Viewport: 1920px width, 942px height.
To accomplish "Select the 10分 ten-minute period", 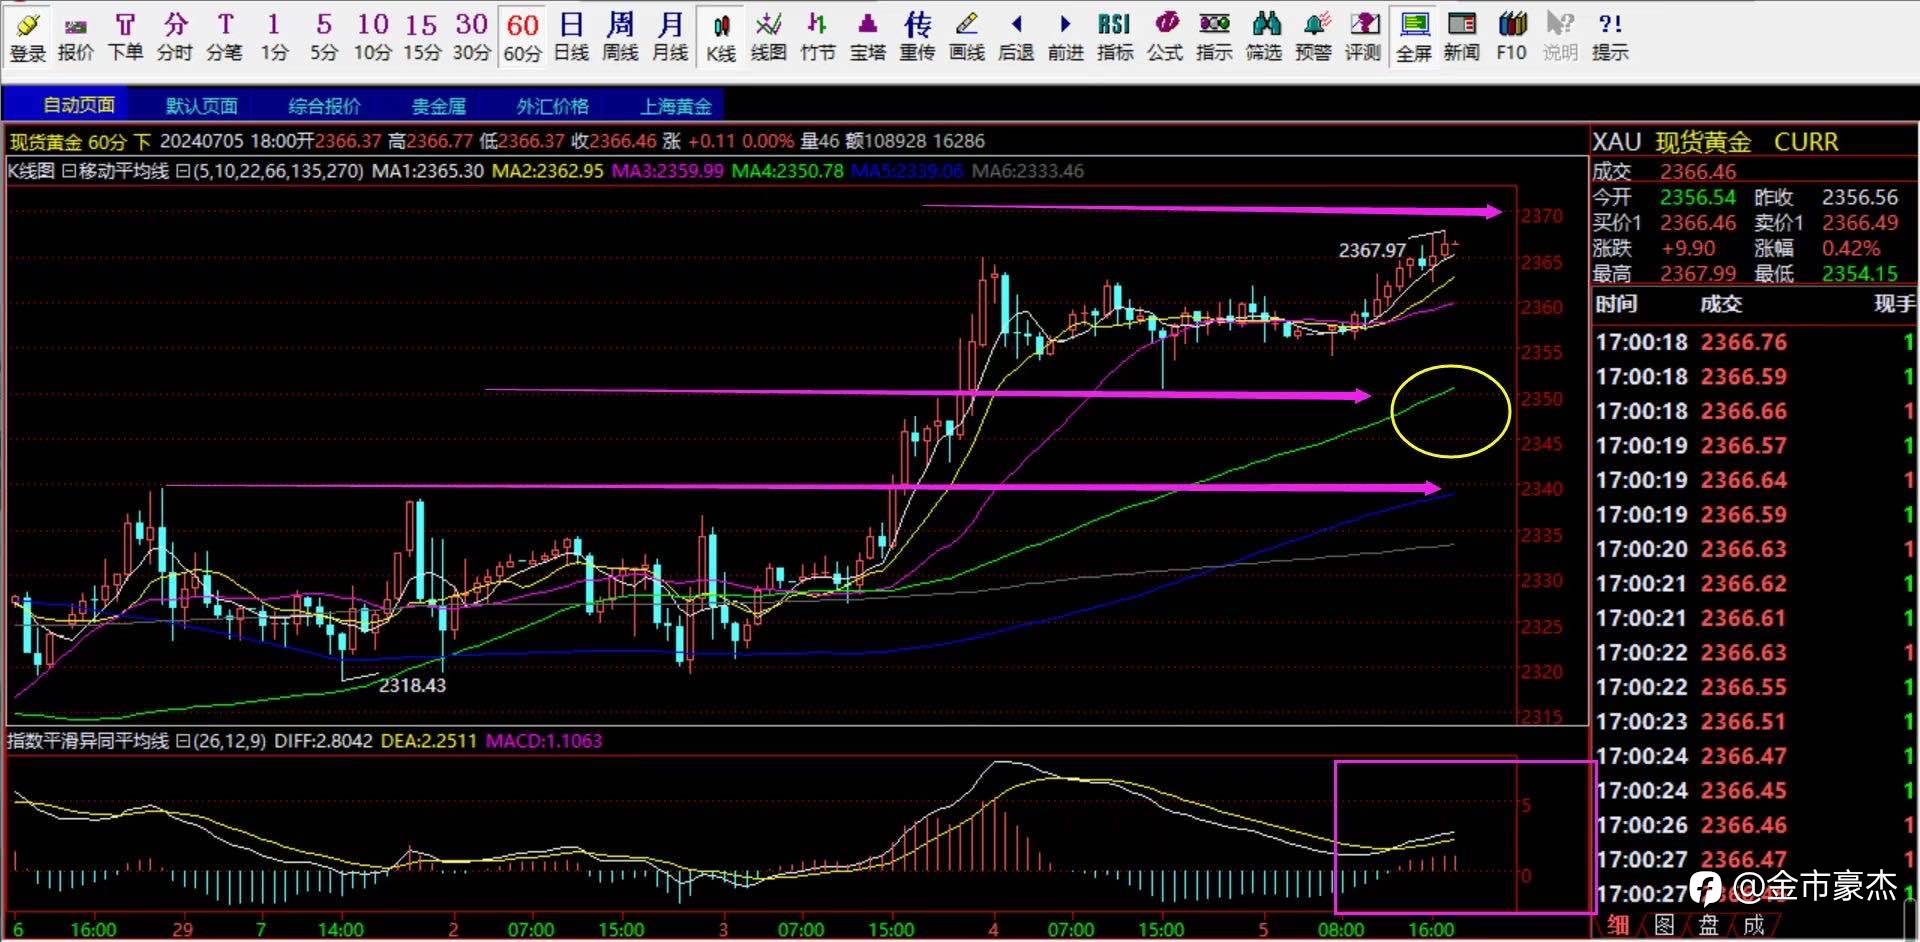I will click(373, 37).
